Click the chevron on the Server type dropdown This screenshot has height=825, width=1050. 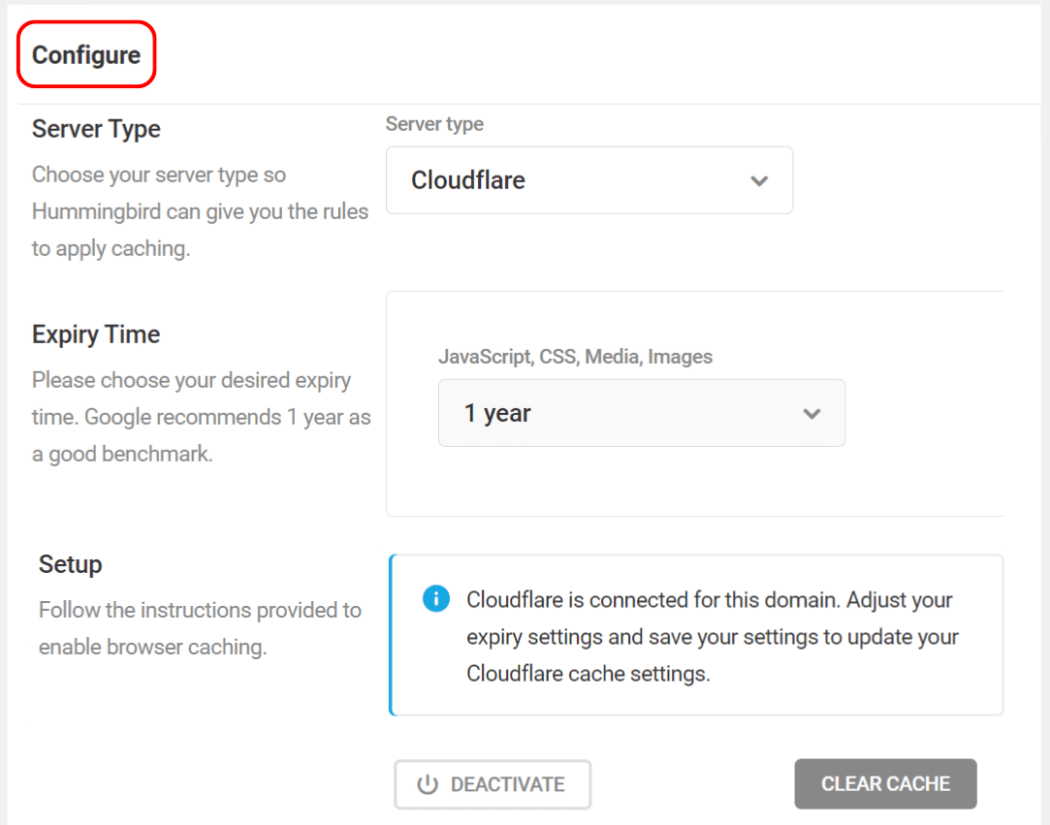[x=759, y=180]
